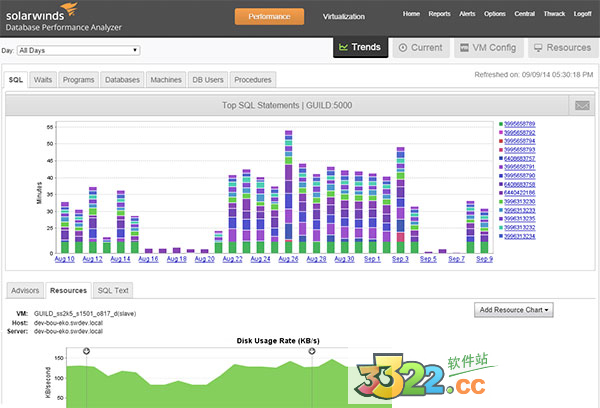Click the Aug 14 date link
Image resolution: width=600 pixels, height=408 pixels.
121,259
